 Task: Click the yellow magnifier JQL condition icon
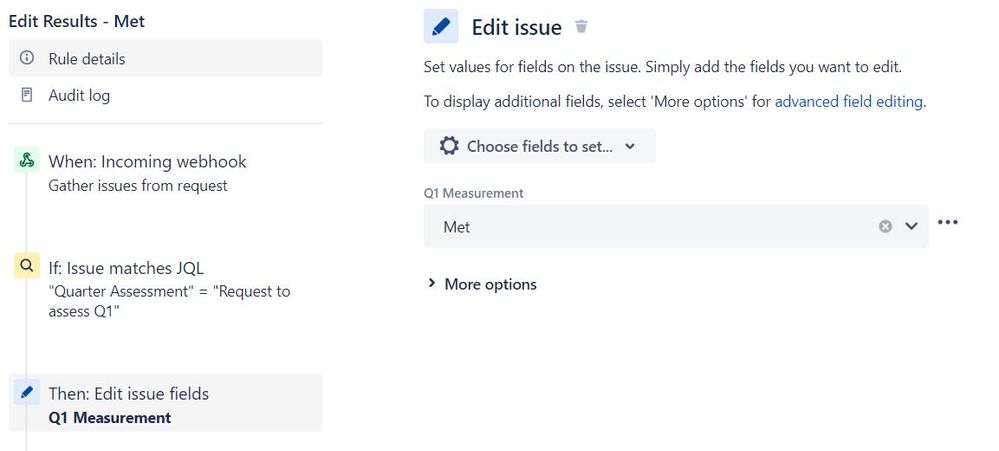(x=27, y=266)
